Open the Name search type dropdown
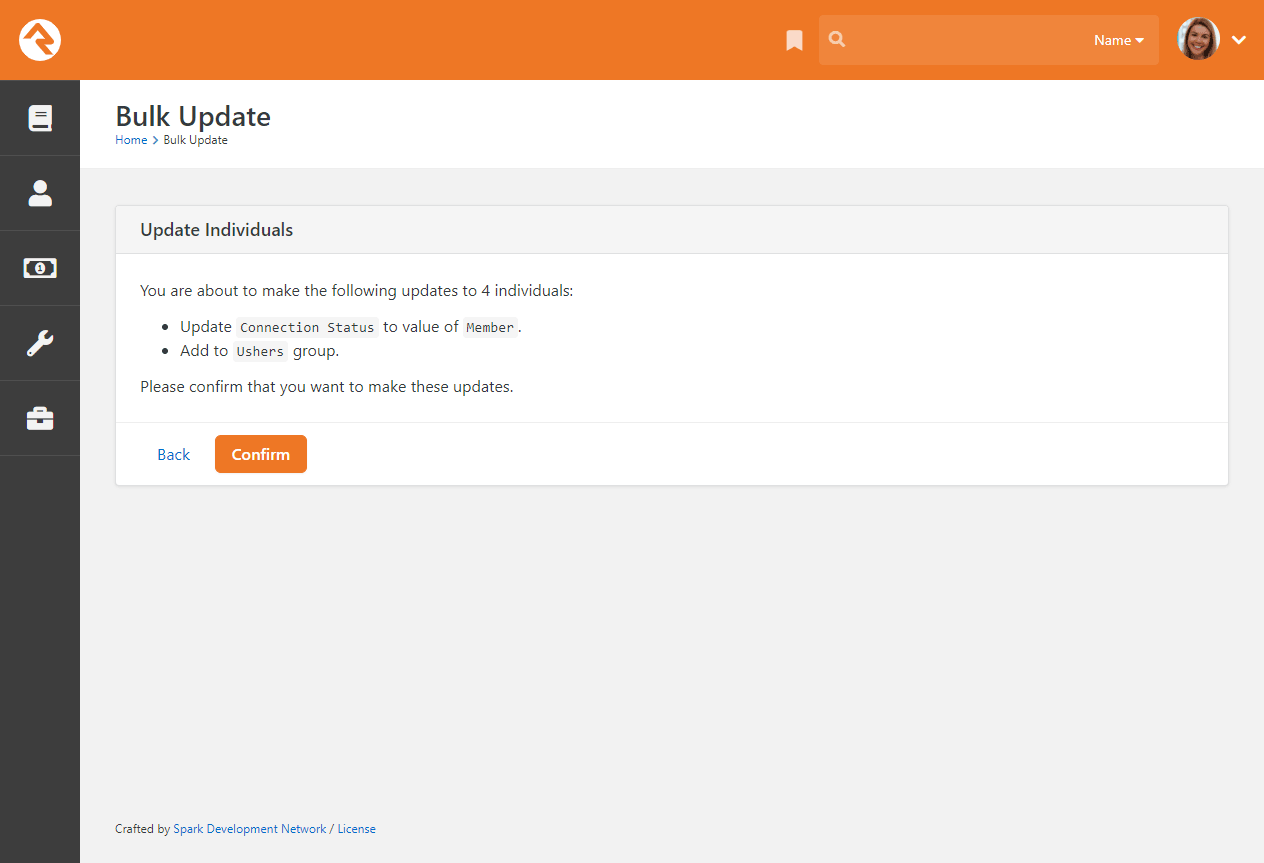The image size is (1264, 863). (x=1119, y=40)
